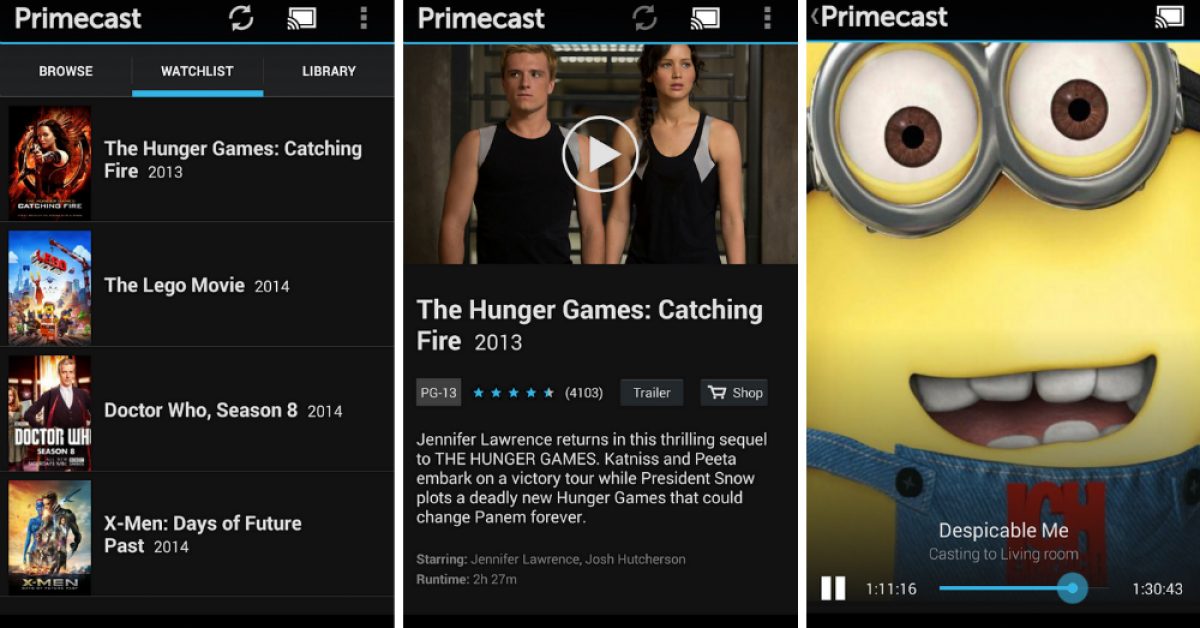Screen dimensions: 1200x628
Task: Select the Watchlist tab
Action: pos(197,71)
